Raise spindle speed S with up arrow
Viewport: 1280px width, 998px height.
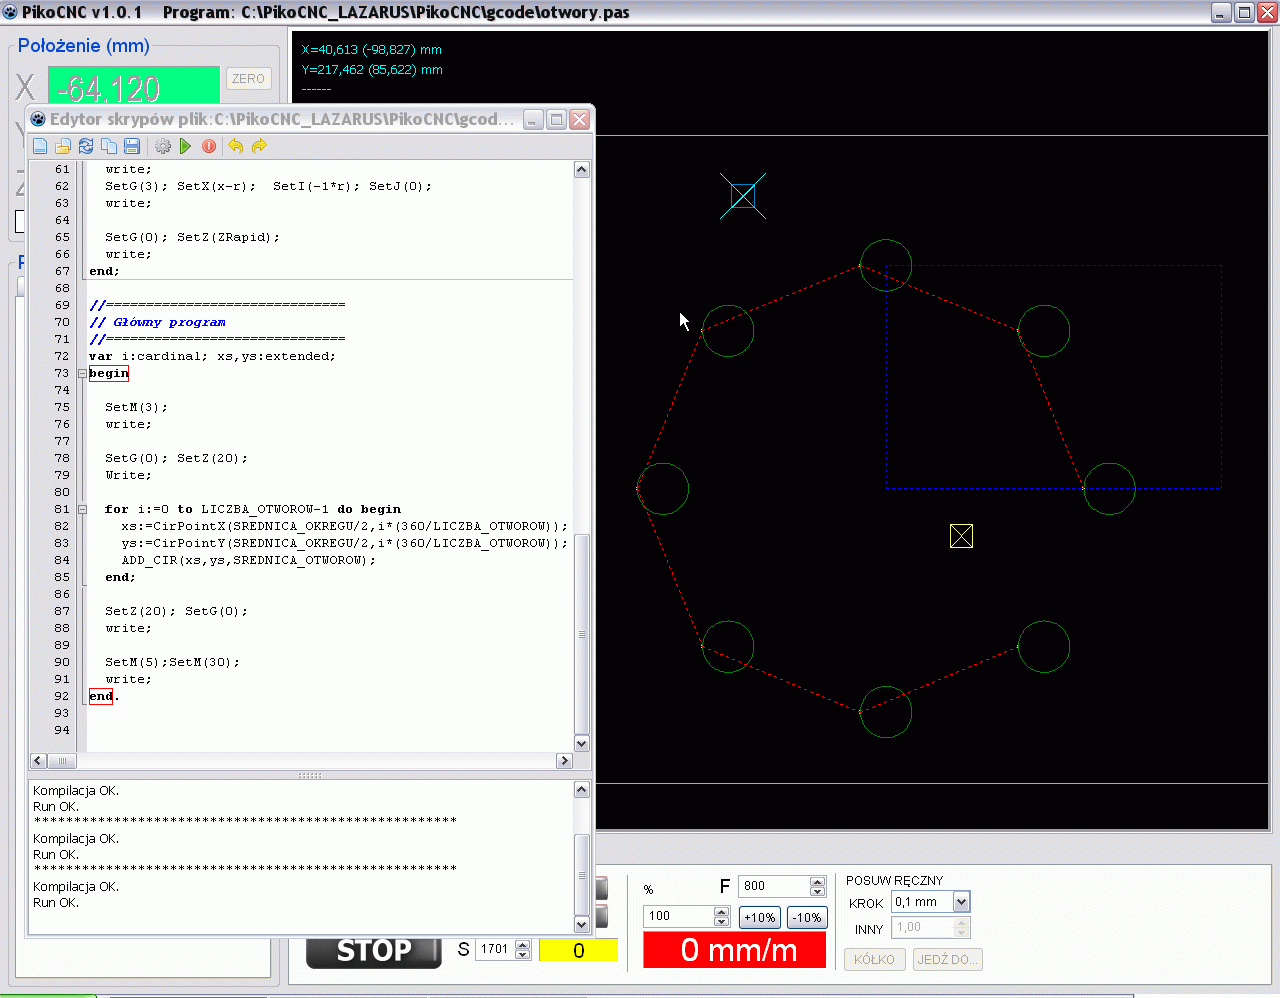tap(523, 944)
